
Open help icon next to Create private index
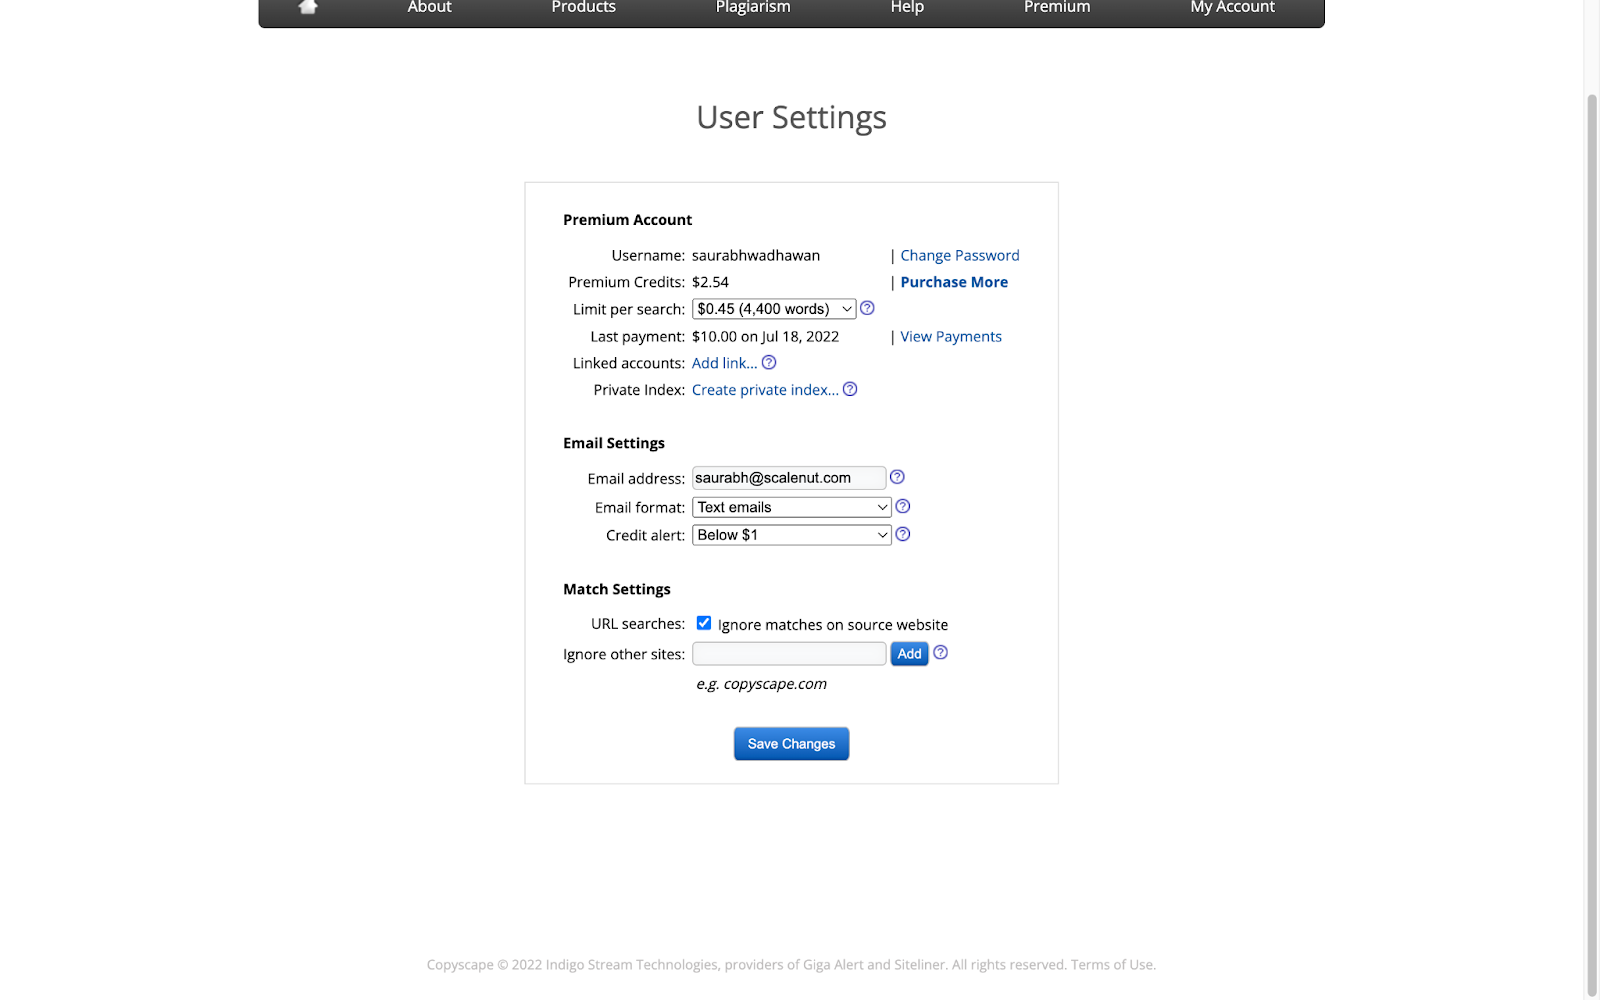(850, 389)
